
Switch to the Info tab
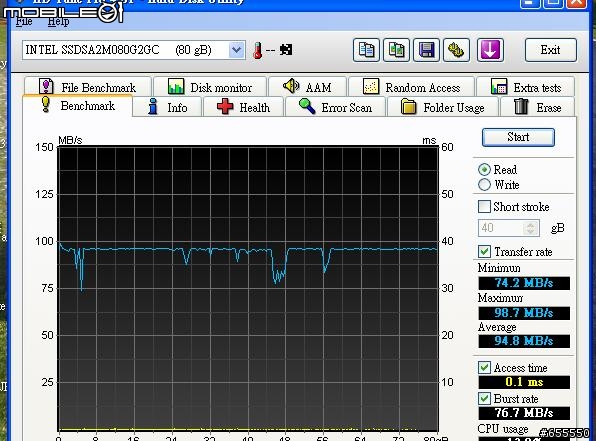coord(168,107)
